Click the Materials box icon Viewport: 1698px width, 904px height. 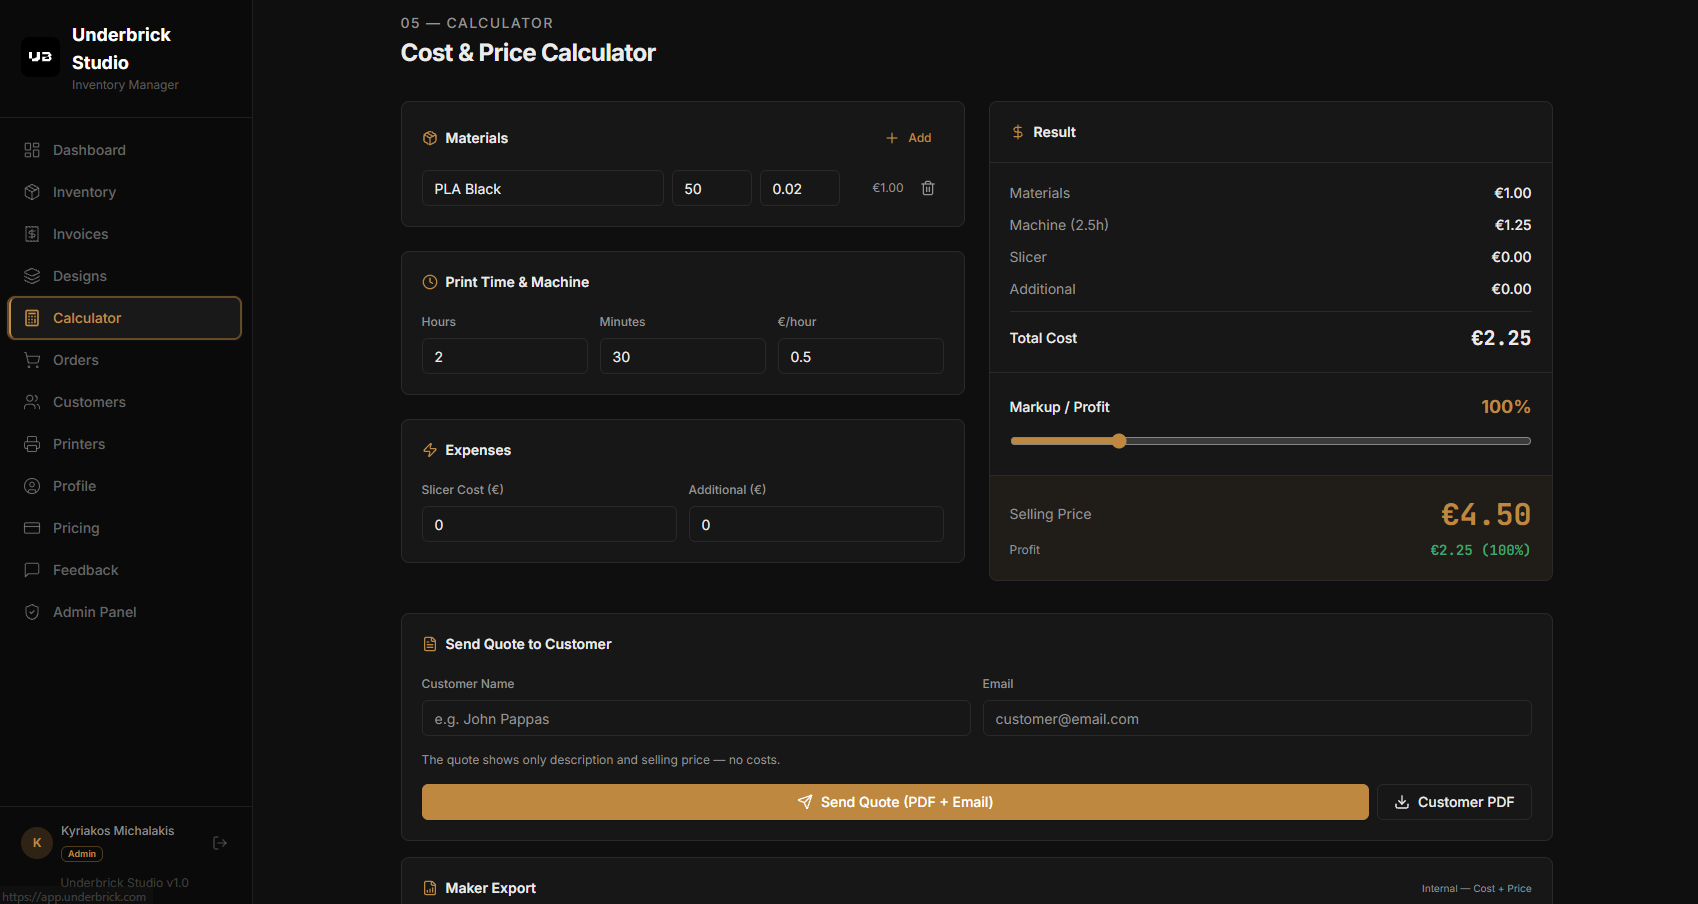430,138
